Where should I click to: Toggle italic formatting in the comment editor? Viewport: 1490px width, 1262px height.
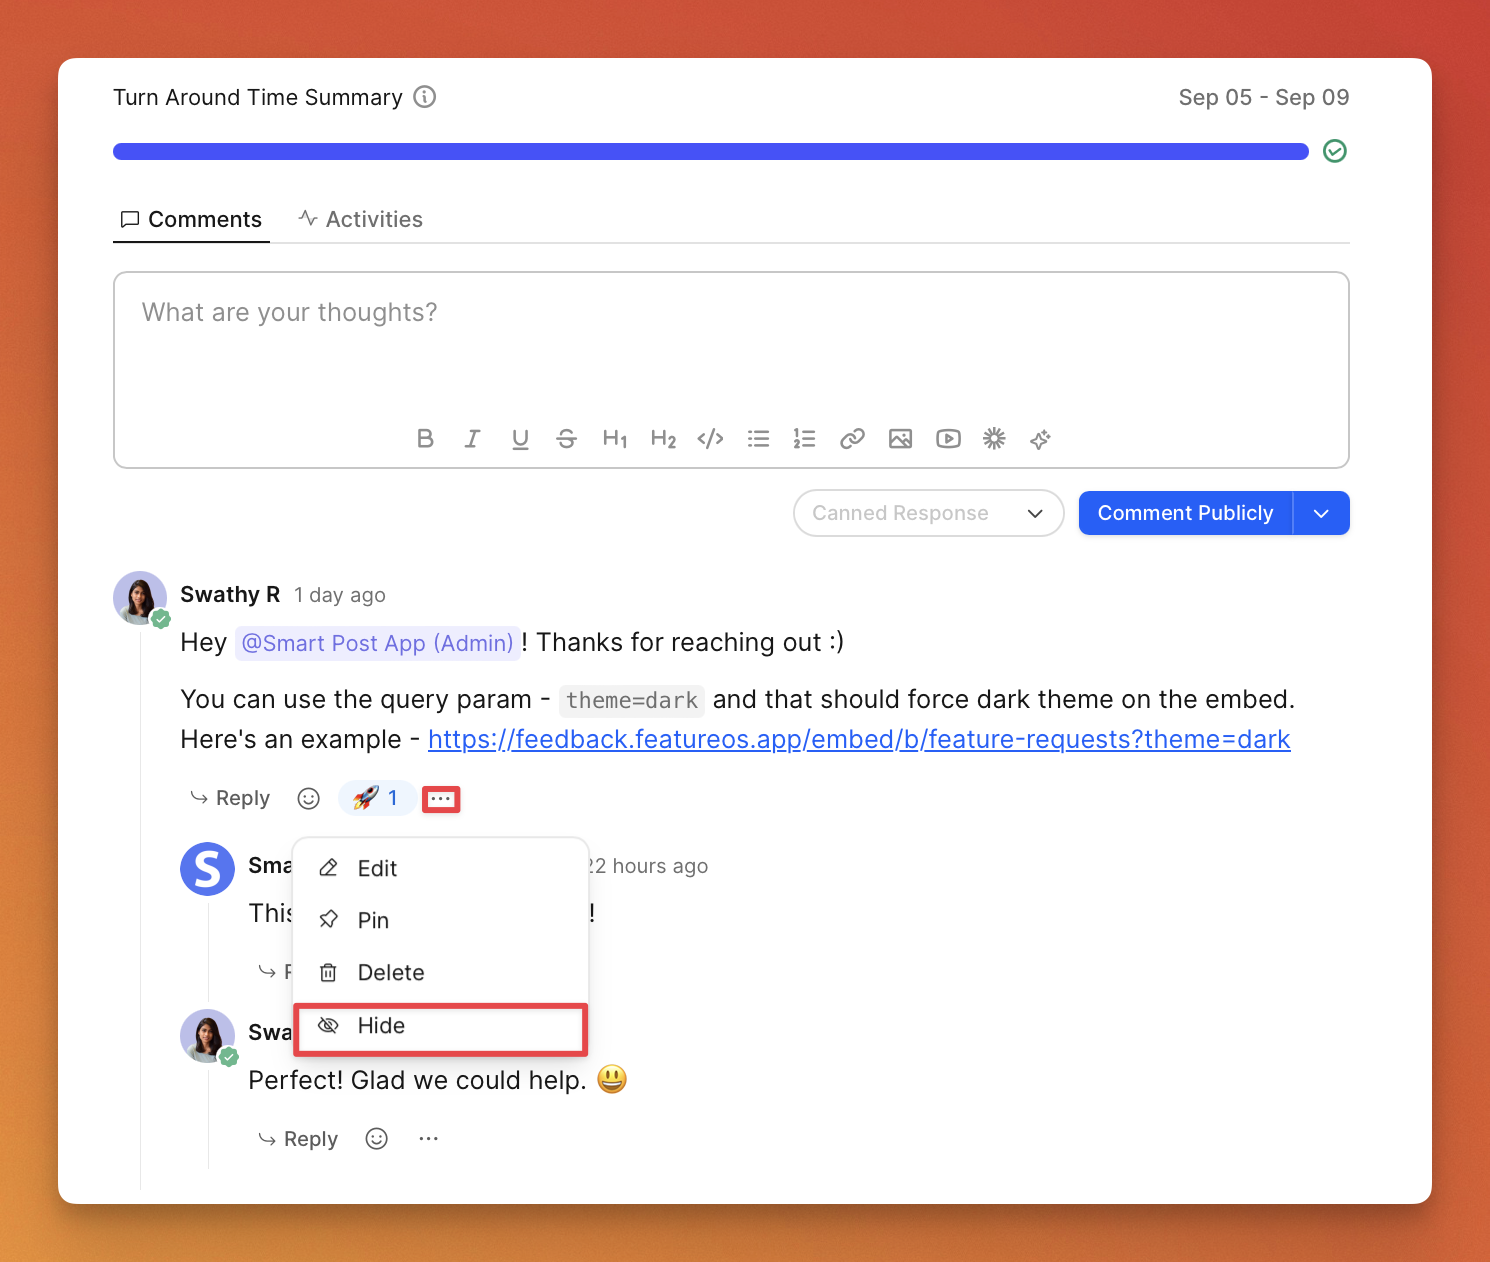[473, 439]
